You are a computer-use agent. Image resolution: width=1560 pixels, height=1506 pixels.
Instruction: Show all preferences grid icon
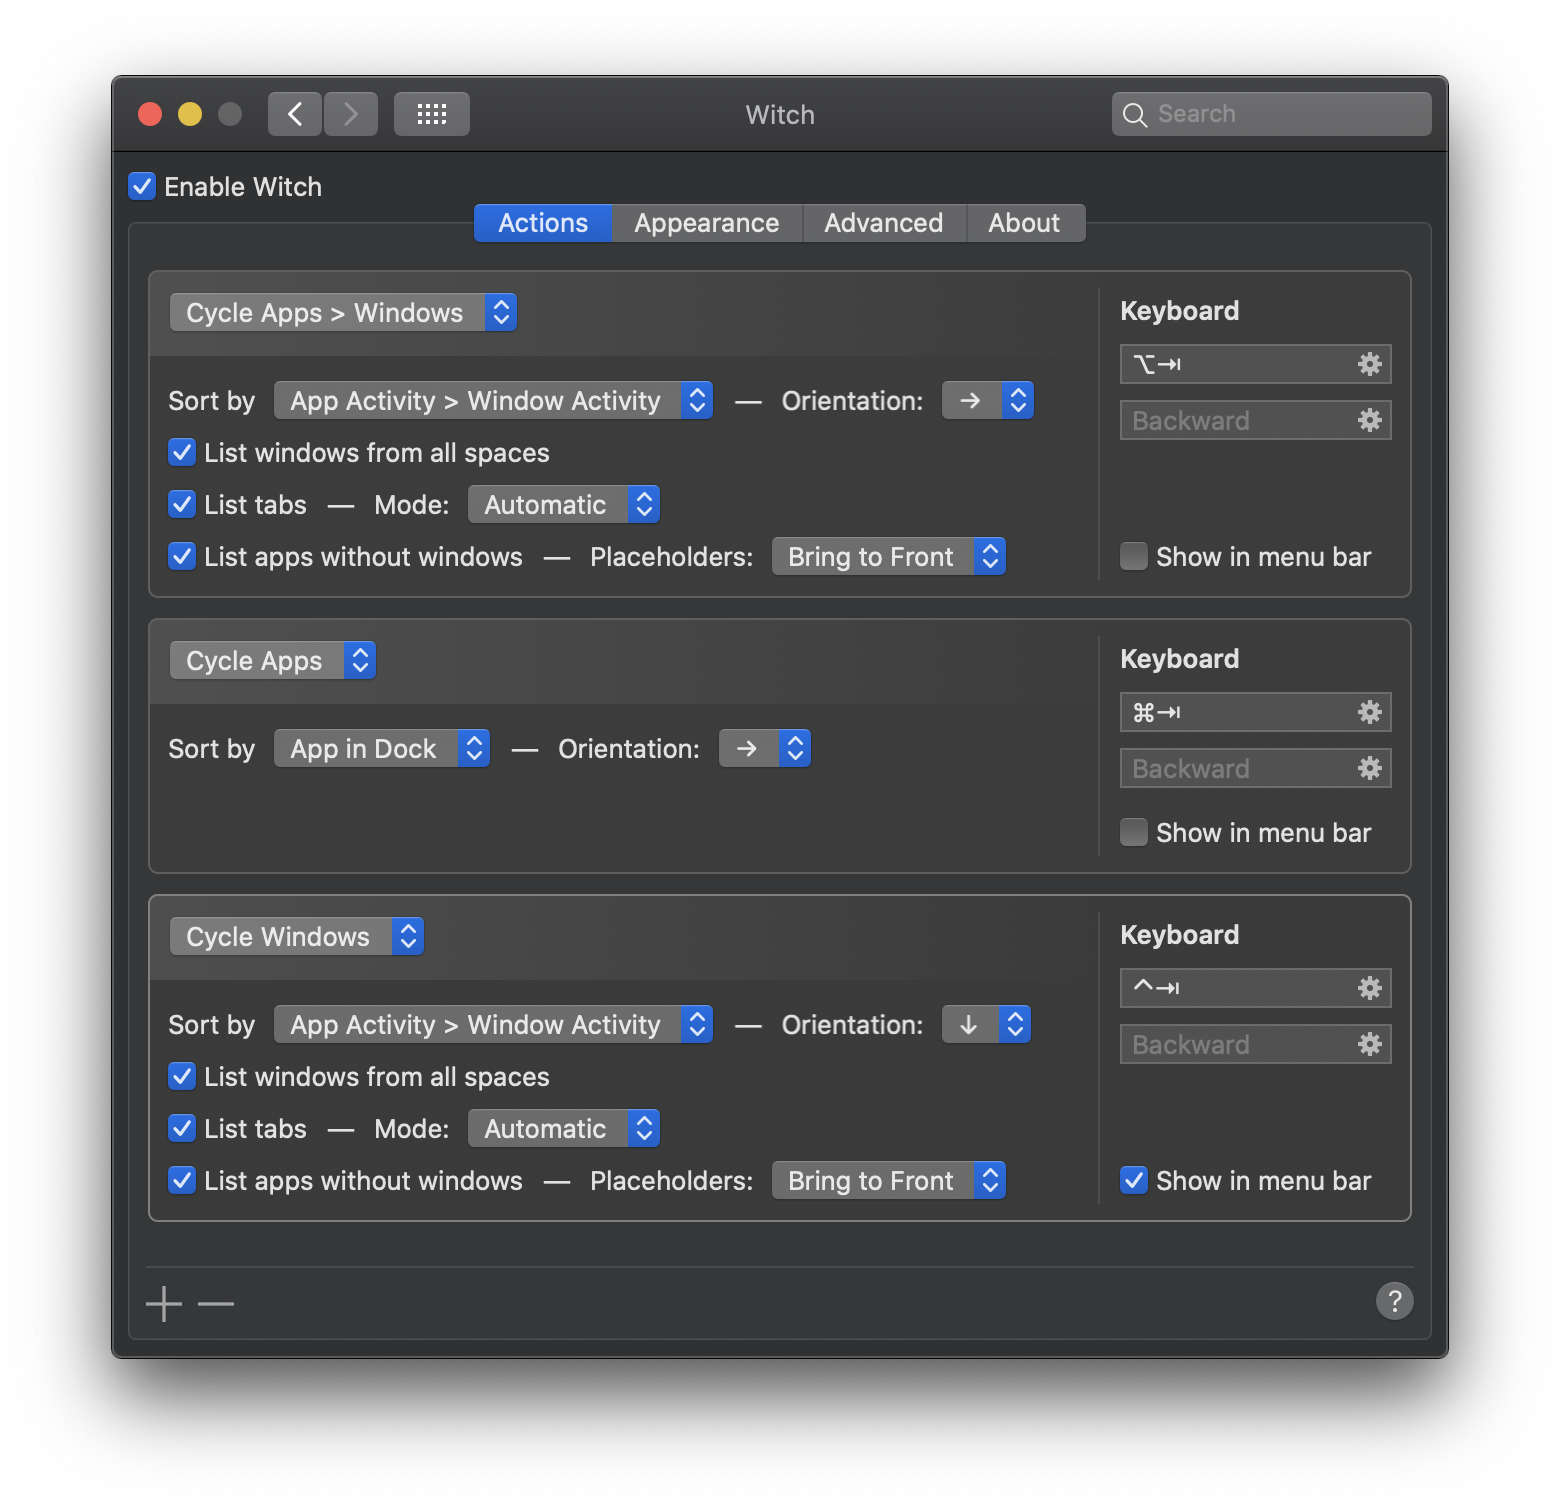pyautogui.click(x=432, y=114)
